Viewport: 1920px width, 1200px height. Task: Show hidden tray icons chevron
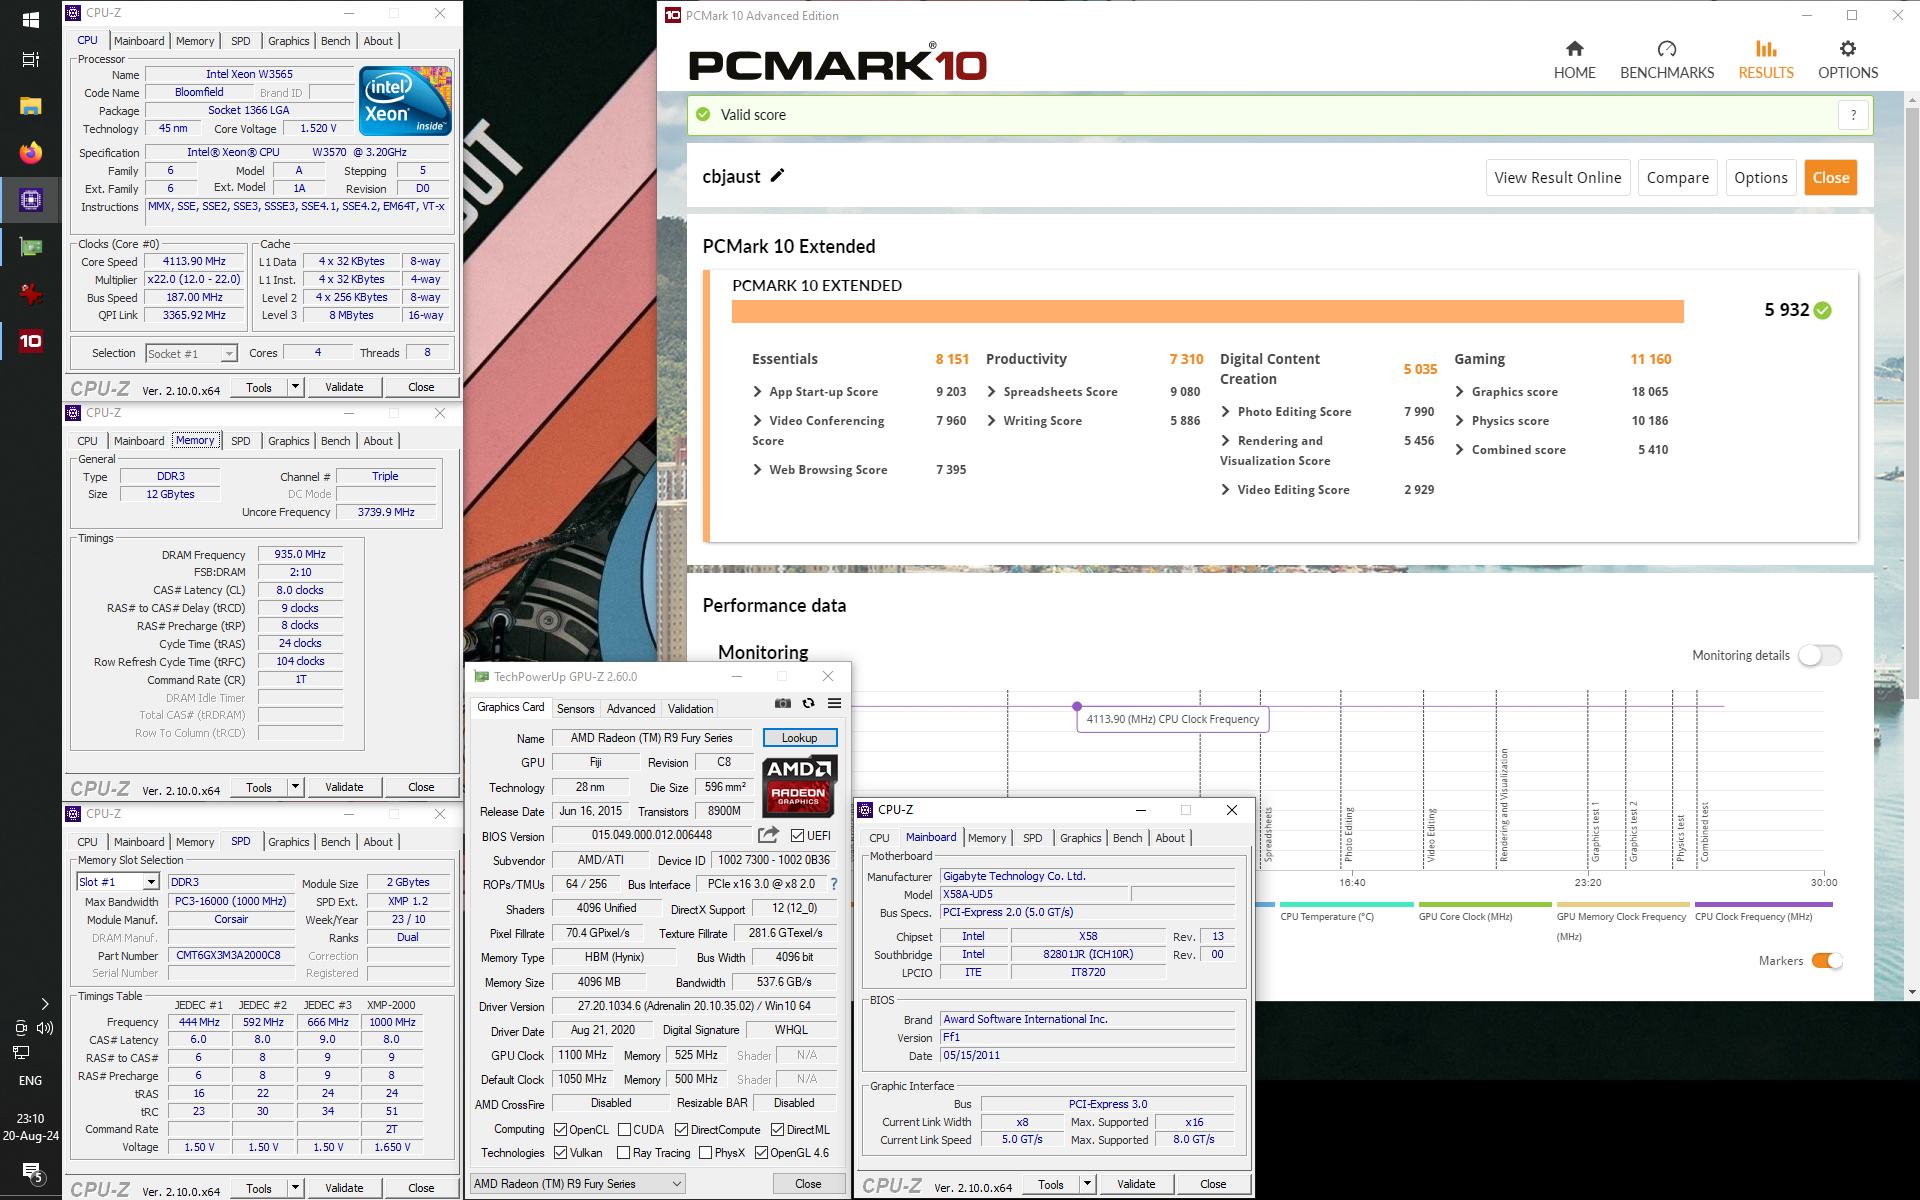pos(45,1003)
